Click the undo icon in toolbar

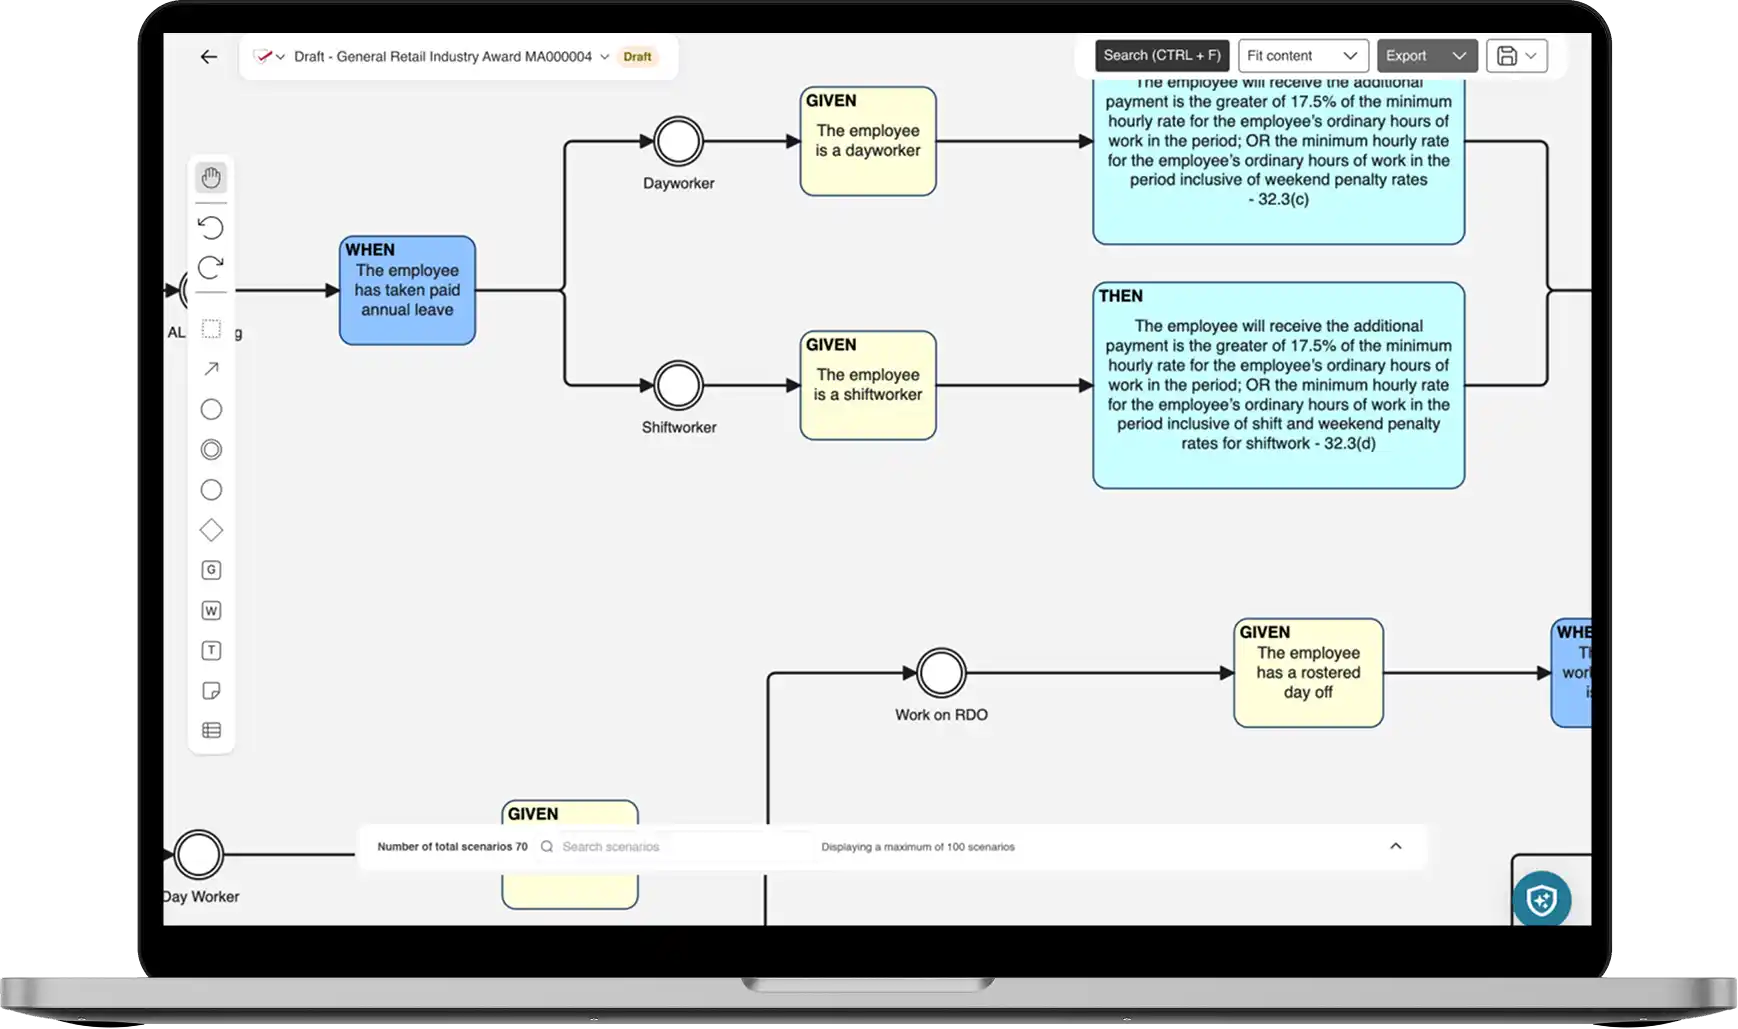(x=211, y=228)
